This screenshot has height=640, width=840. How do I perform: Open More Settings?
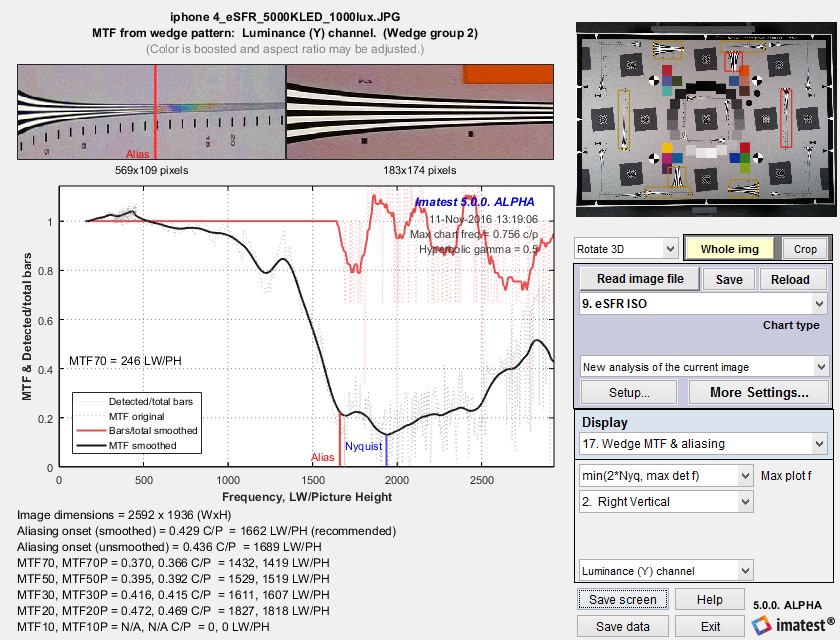(x=759, y=393)
